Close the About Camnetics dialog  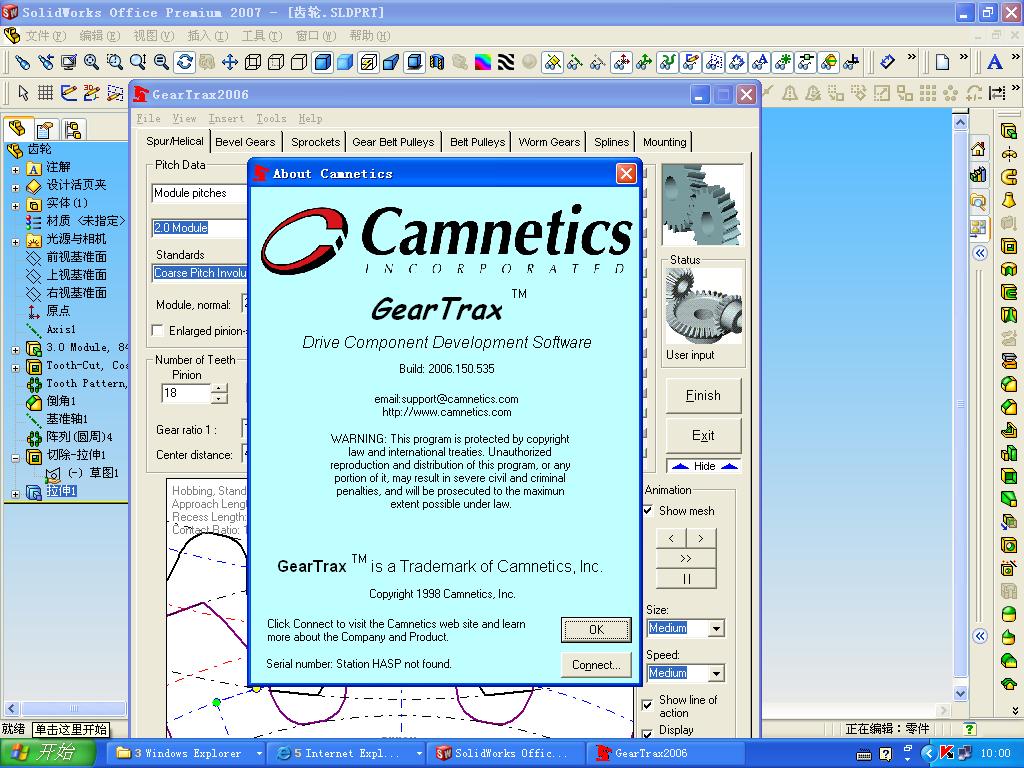pos(626,174)
